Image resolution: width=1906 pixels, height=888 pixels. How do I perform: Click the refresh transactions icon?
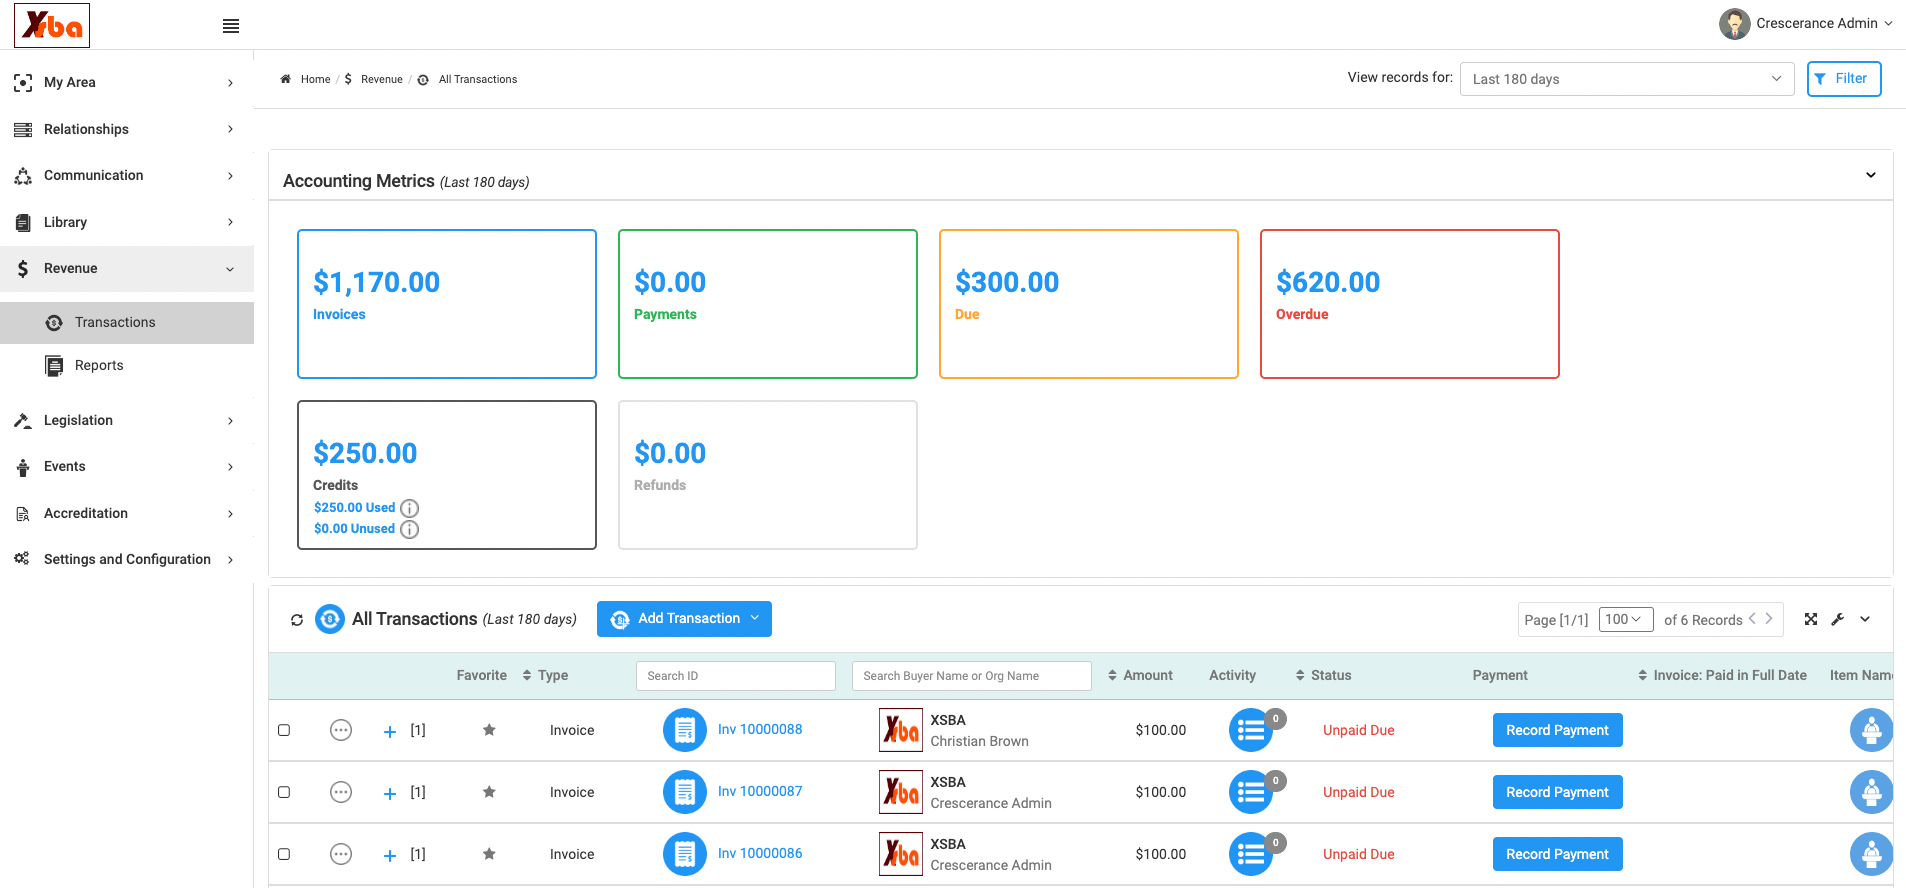pyautogui.click(x=297, y=620)
